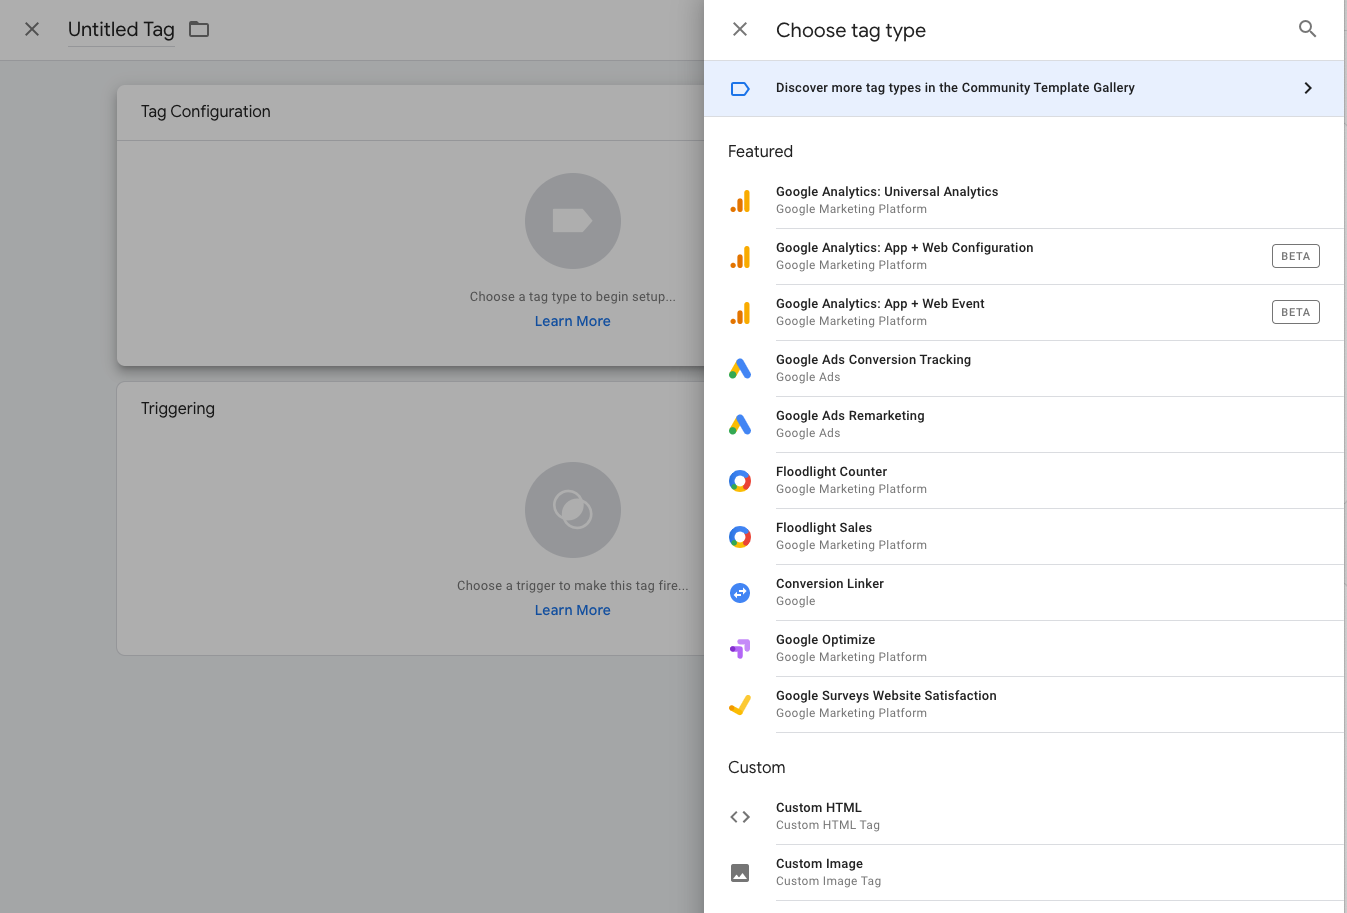Select Google Surveys Website Satisfaction tag
This screenshot has width=1347, height=913.
pyautogui.click(x=1024, y=705)
